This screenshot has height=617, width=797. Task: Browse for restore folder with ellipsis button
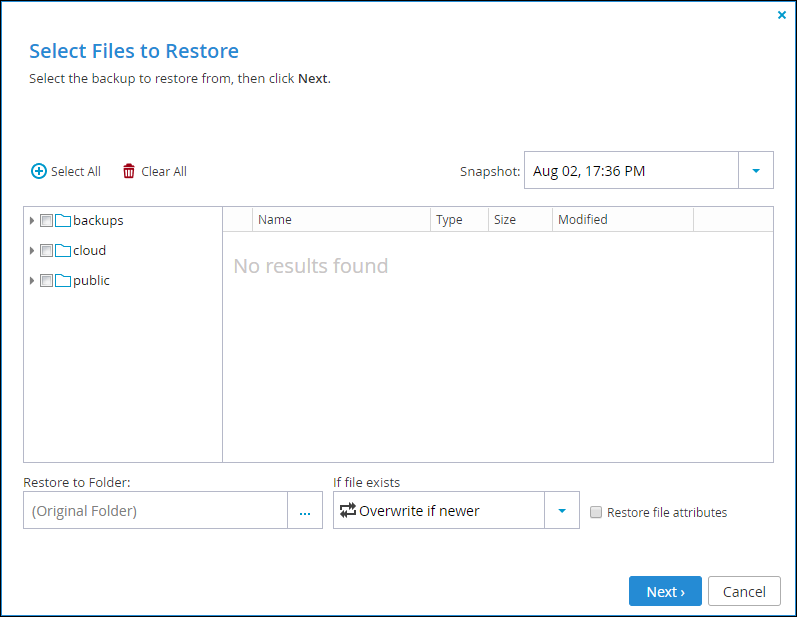coord(305,510)
